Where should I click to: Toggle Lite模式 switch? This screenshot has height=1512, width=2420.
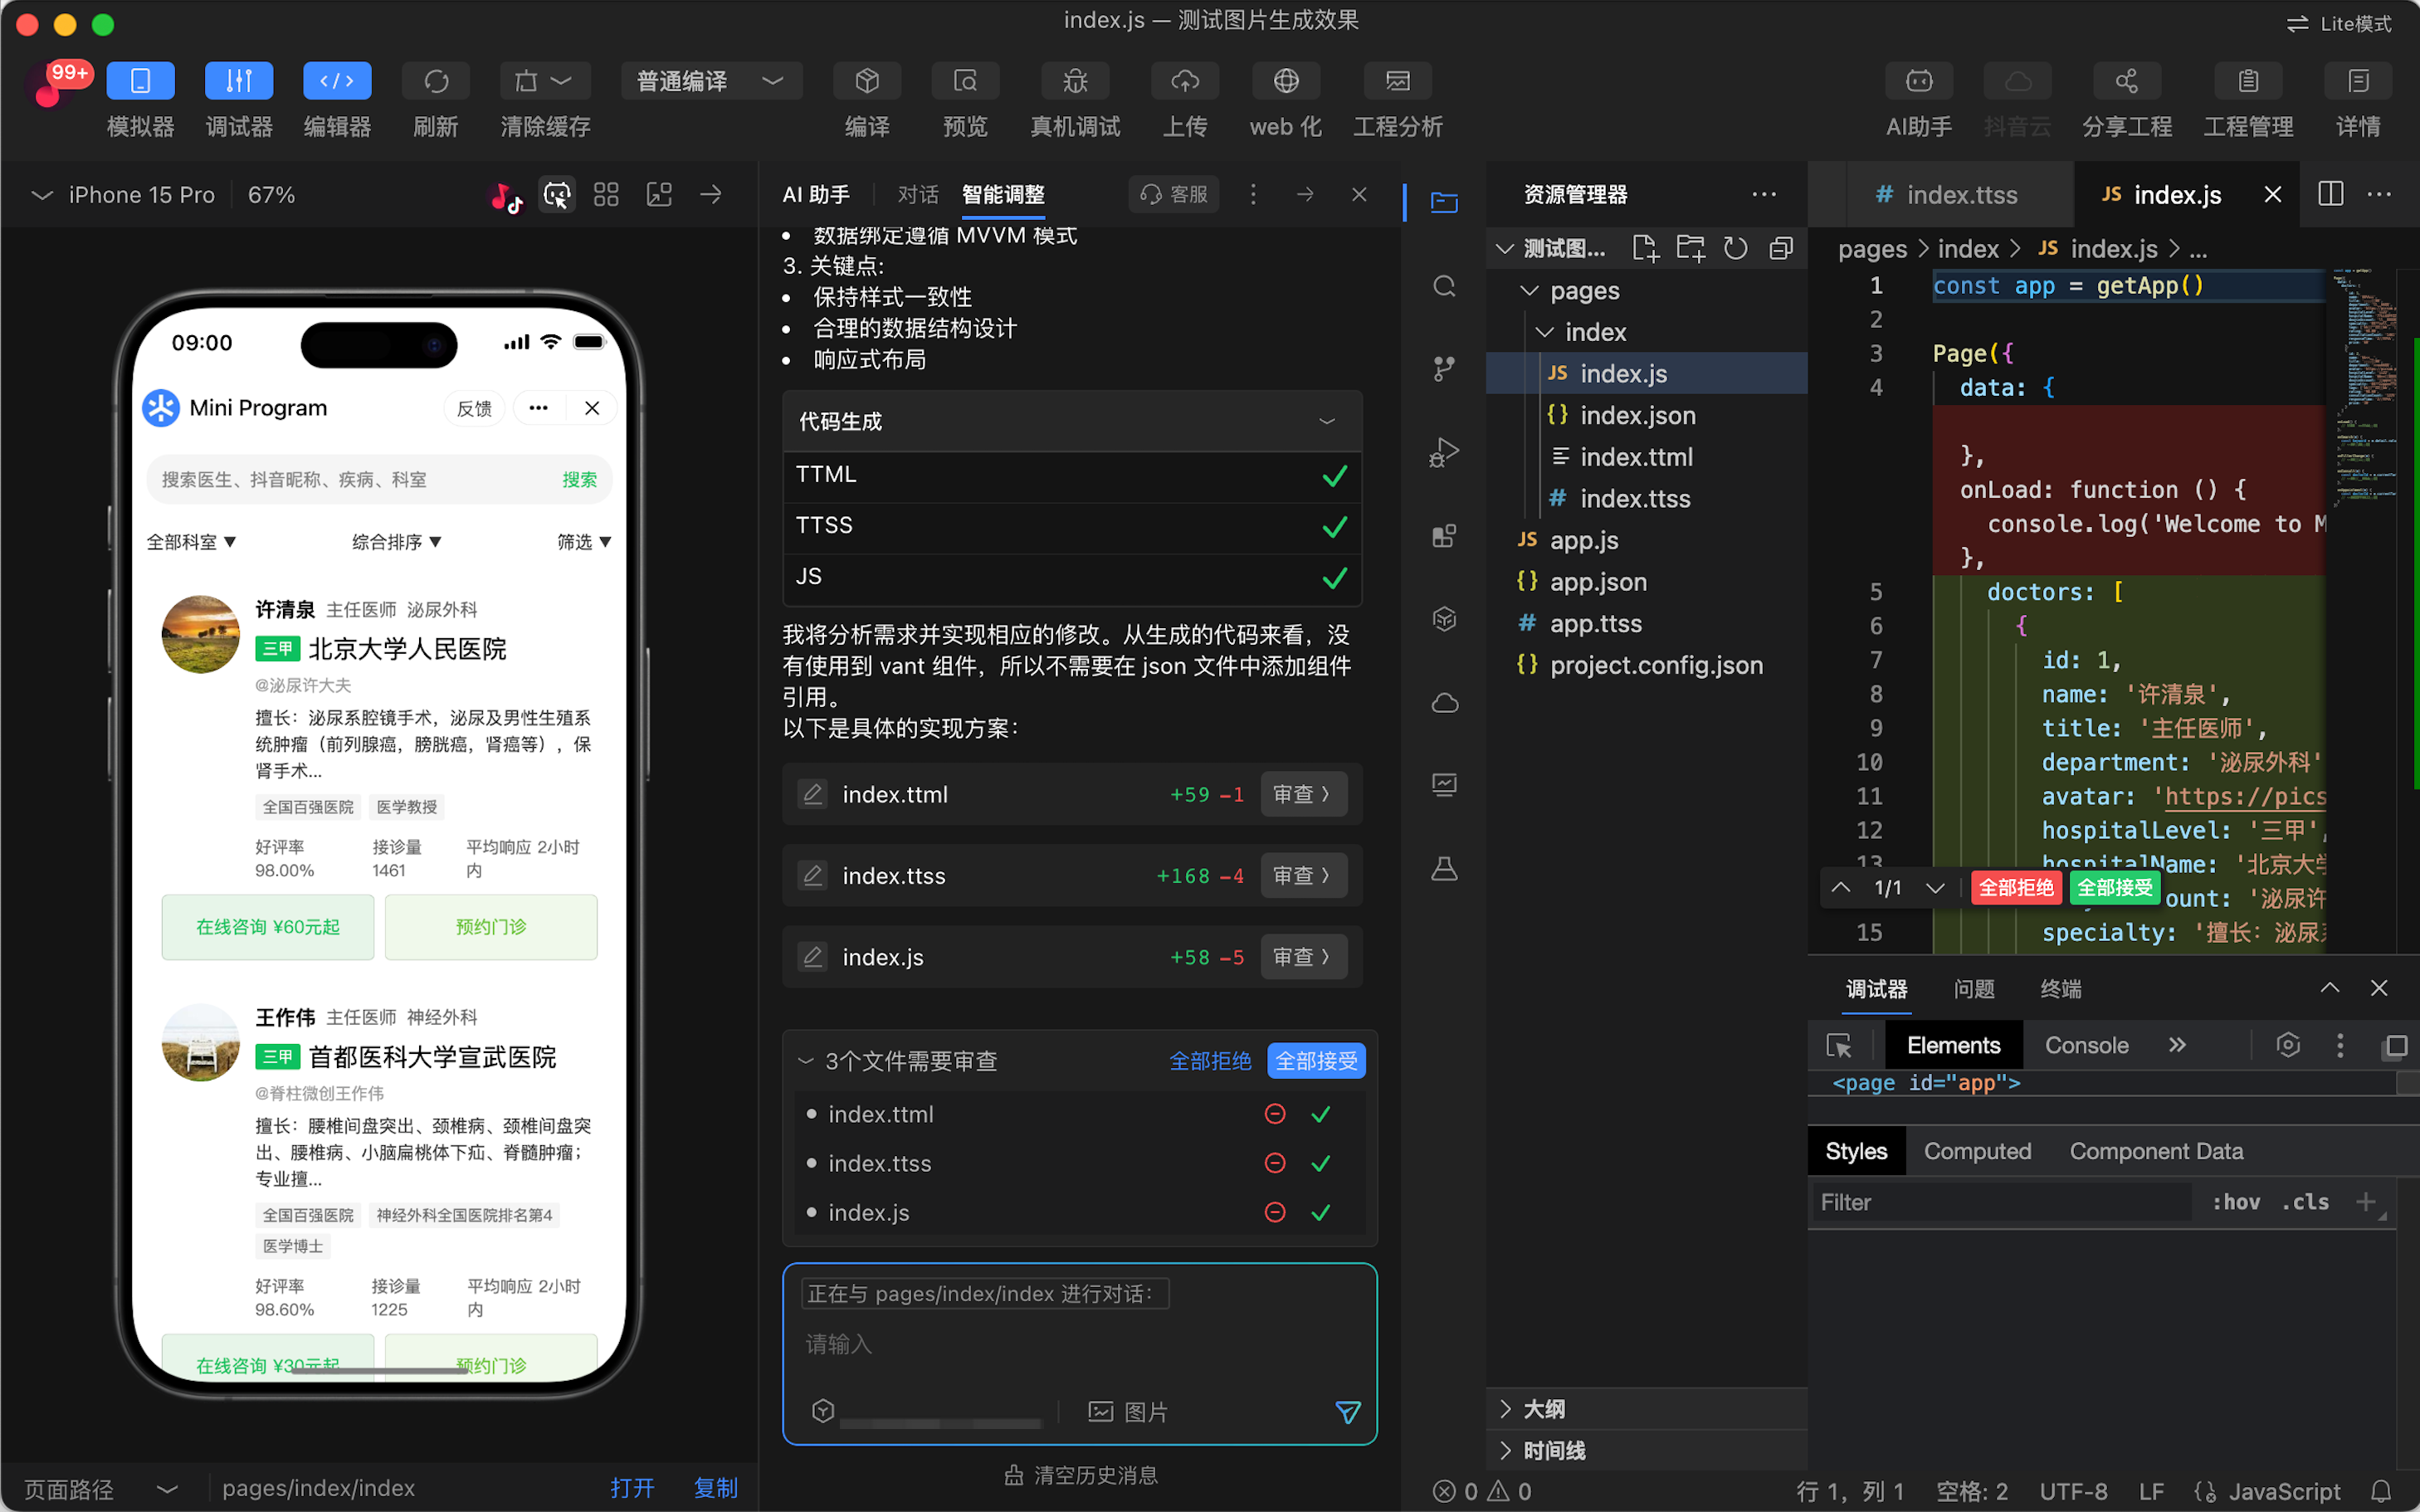click(x=2339, y=23)
